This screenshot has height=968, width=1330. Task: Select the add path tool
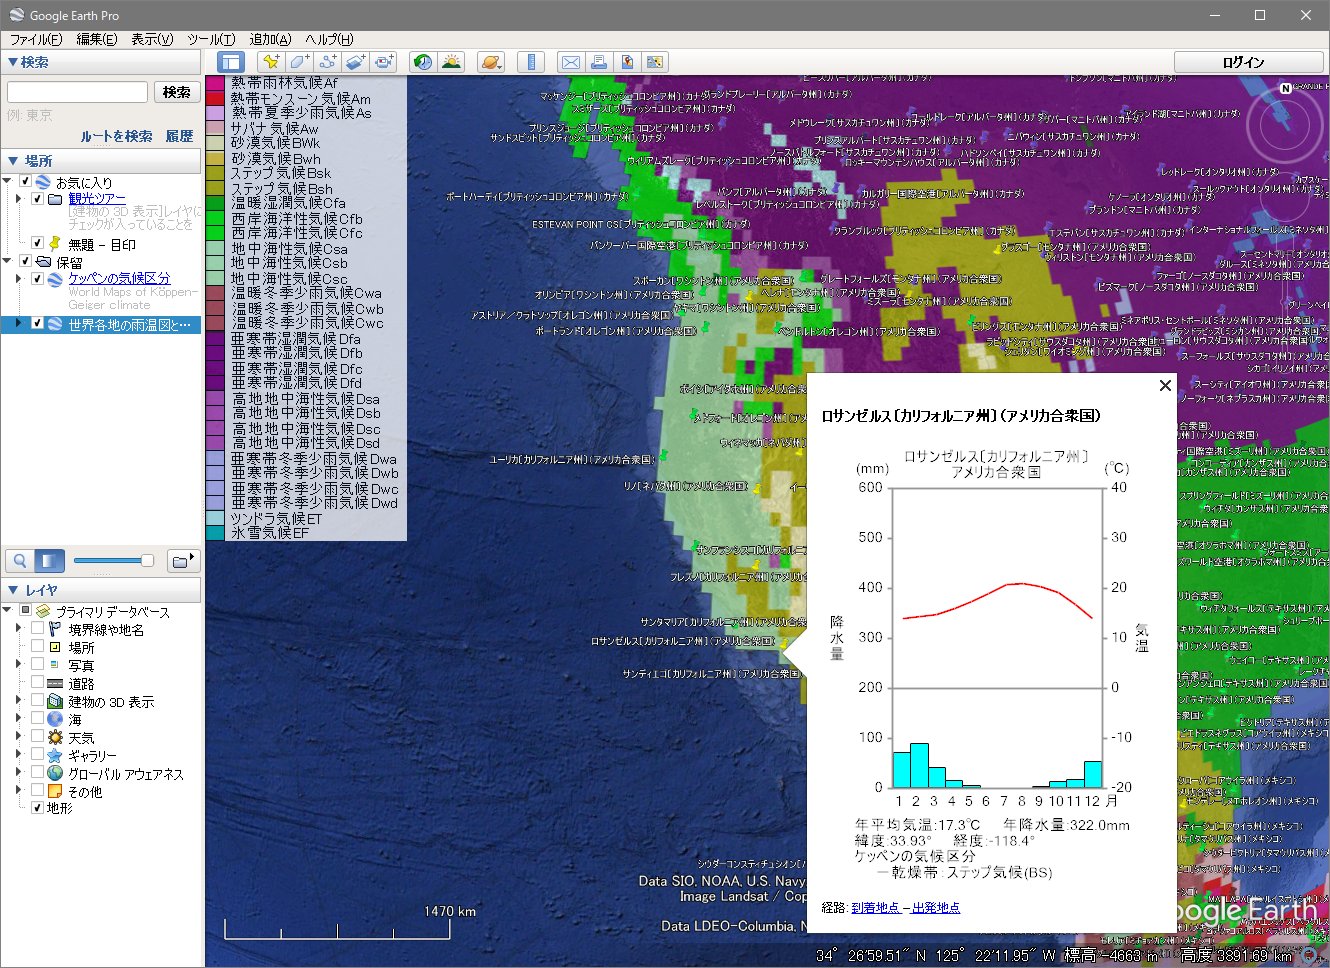[328, 62]
